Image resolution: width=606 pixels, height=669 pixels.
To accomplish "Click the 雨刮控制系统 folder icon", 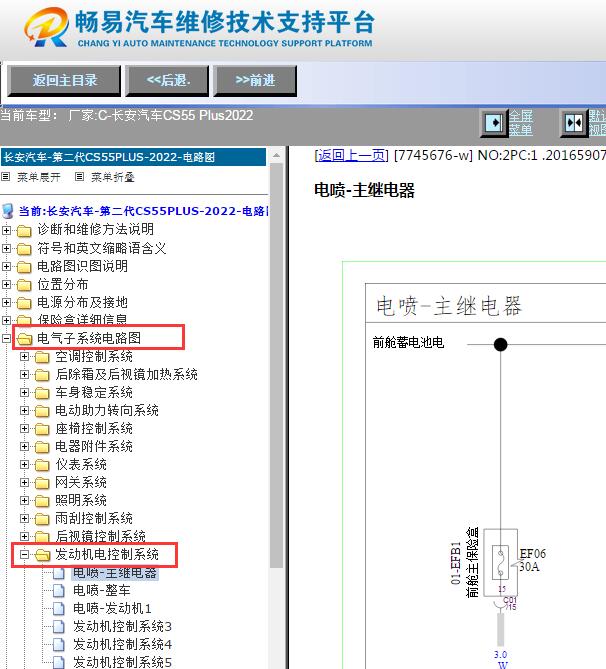I will [x=42, y=519].
